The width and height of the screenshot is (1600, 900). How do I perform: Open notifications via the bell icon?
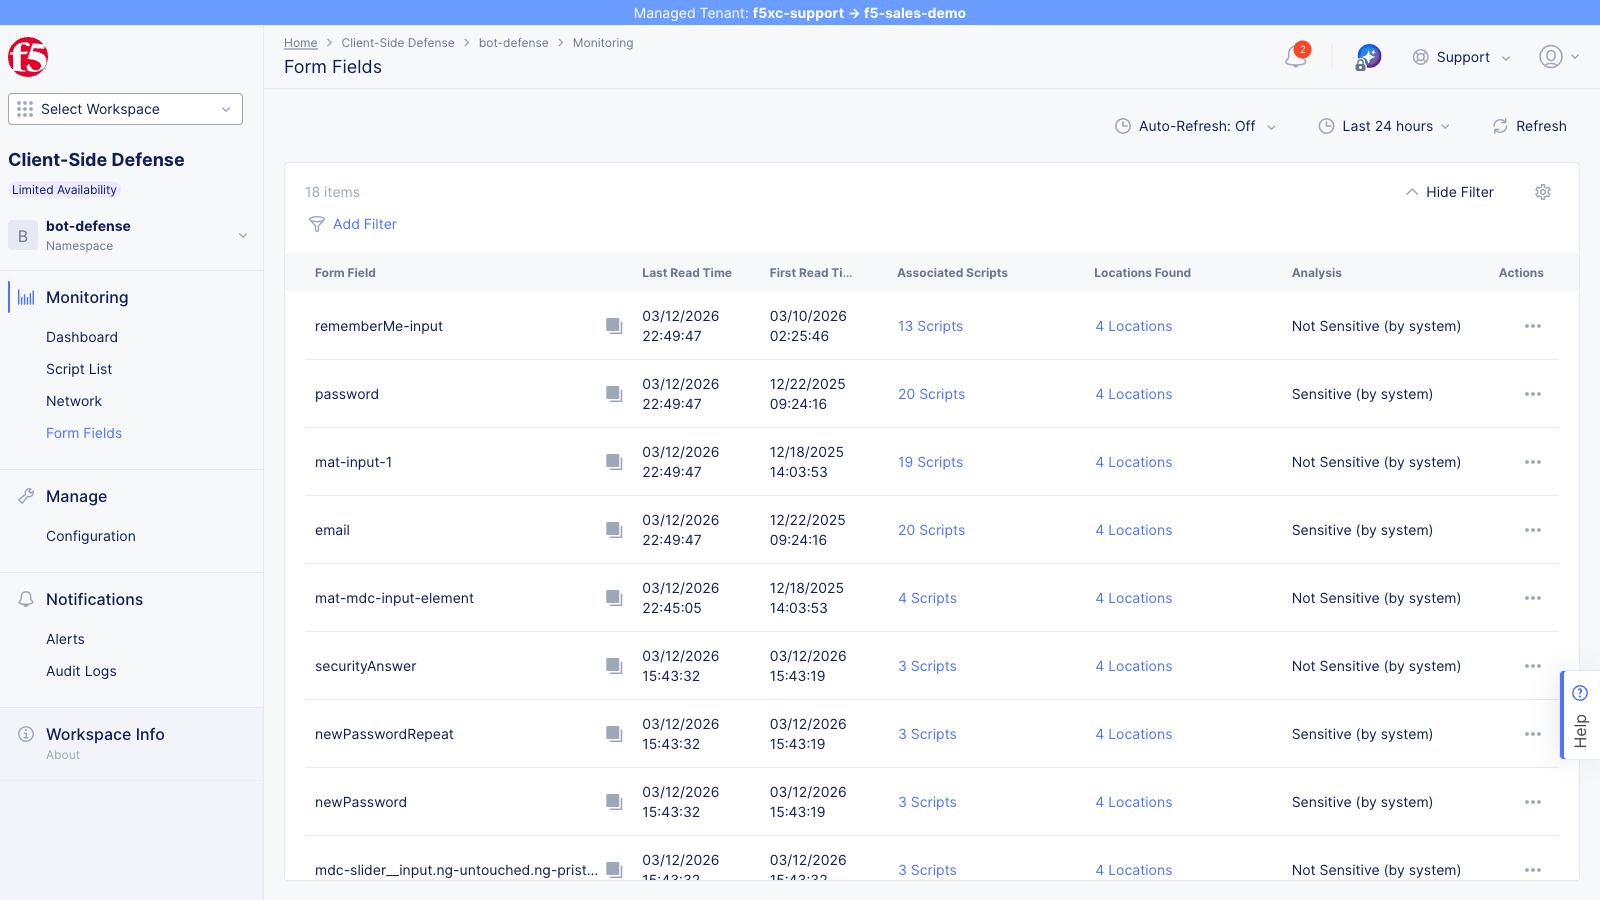(1294, 57)
